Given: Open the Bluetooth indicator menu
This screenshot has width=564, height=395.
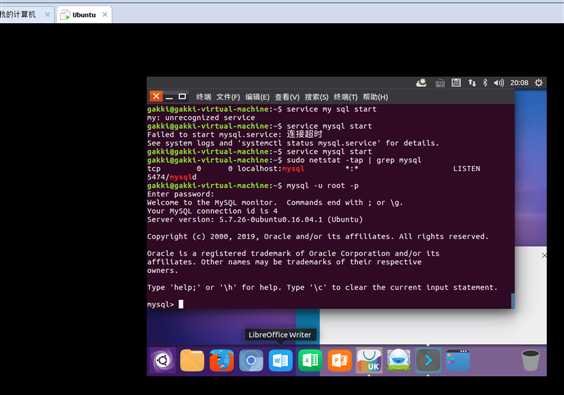Looking at the screenshot, I should (x=485, y=83).
